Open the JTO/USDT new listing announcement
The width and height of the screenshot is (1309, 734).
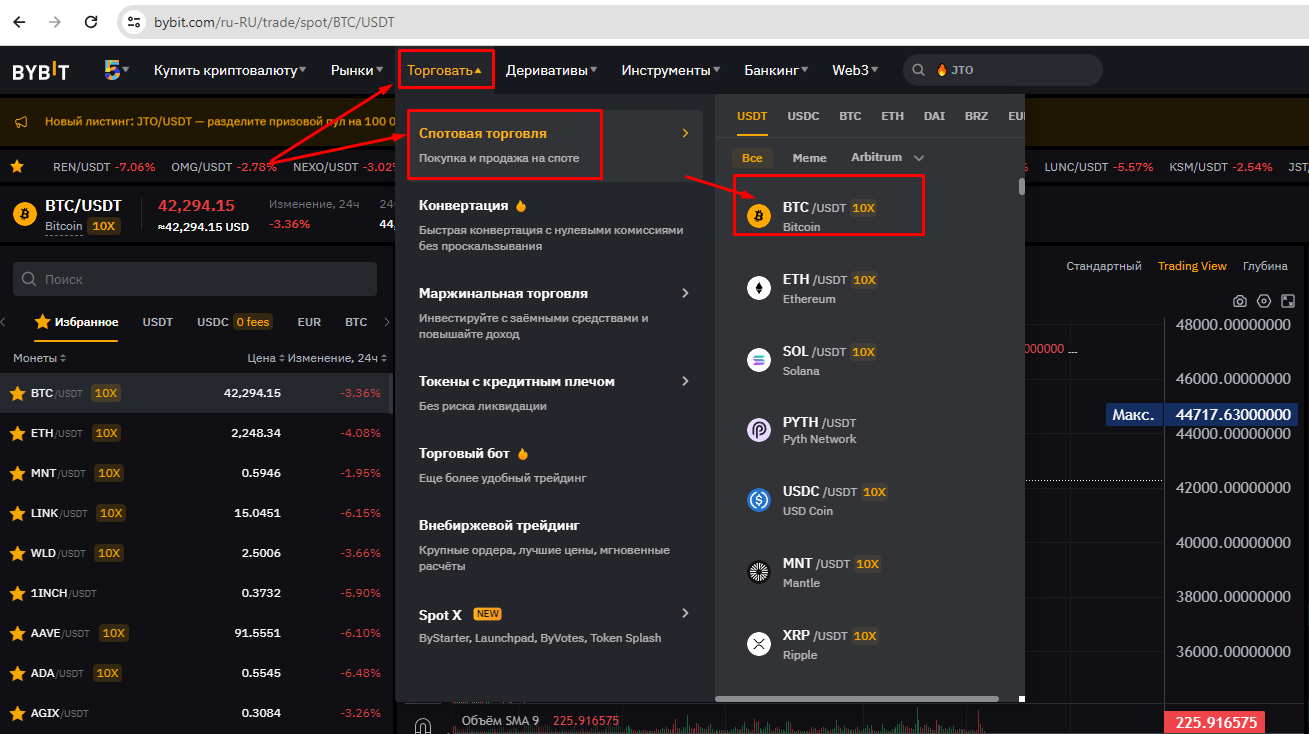coord(220,122)
